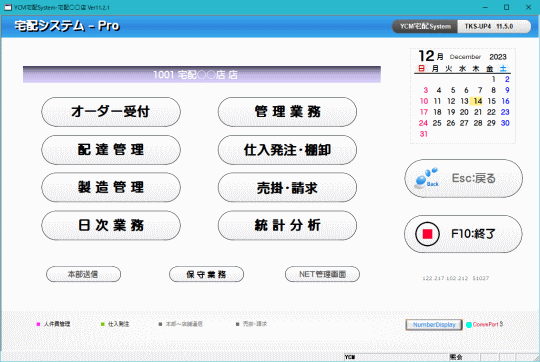Click the green 仕入発注 indicator
Image resolution: width=540 pixels, height=362 pixels.
tap(103, 324)
